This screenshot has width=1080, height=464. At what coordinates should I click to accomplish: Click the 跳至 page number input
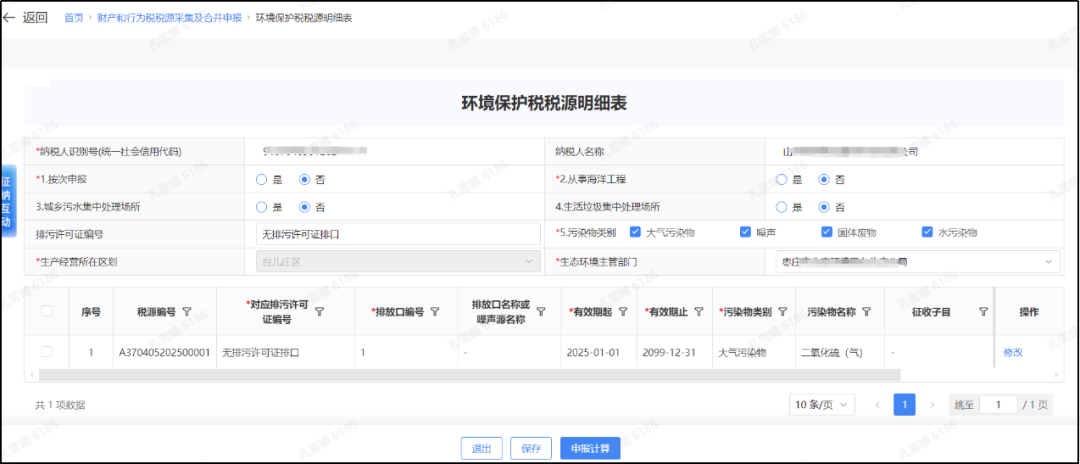coord(998,405)
